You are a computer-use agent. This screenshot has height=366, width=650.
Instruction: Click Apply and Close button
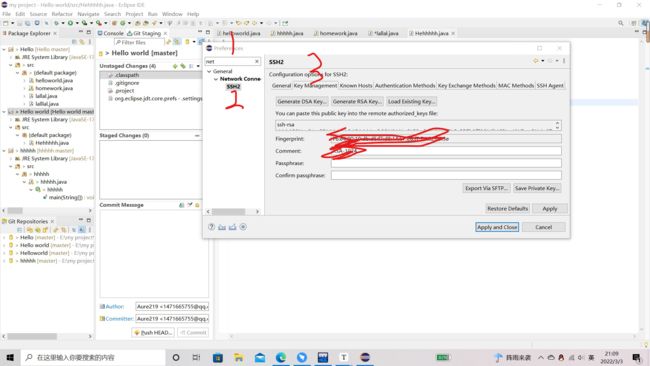[x=497, y=227]
